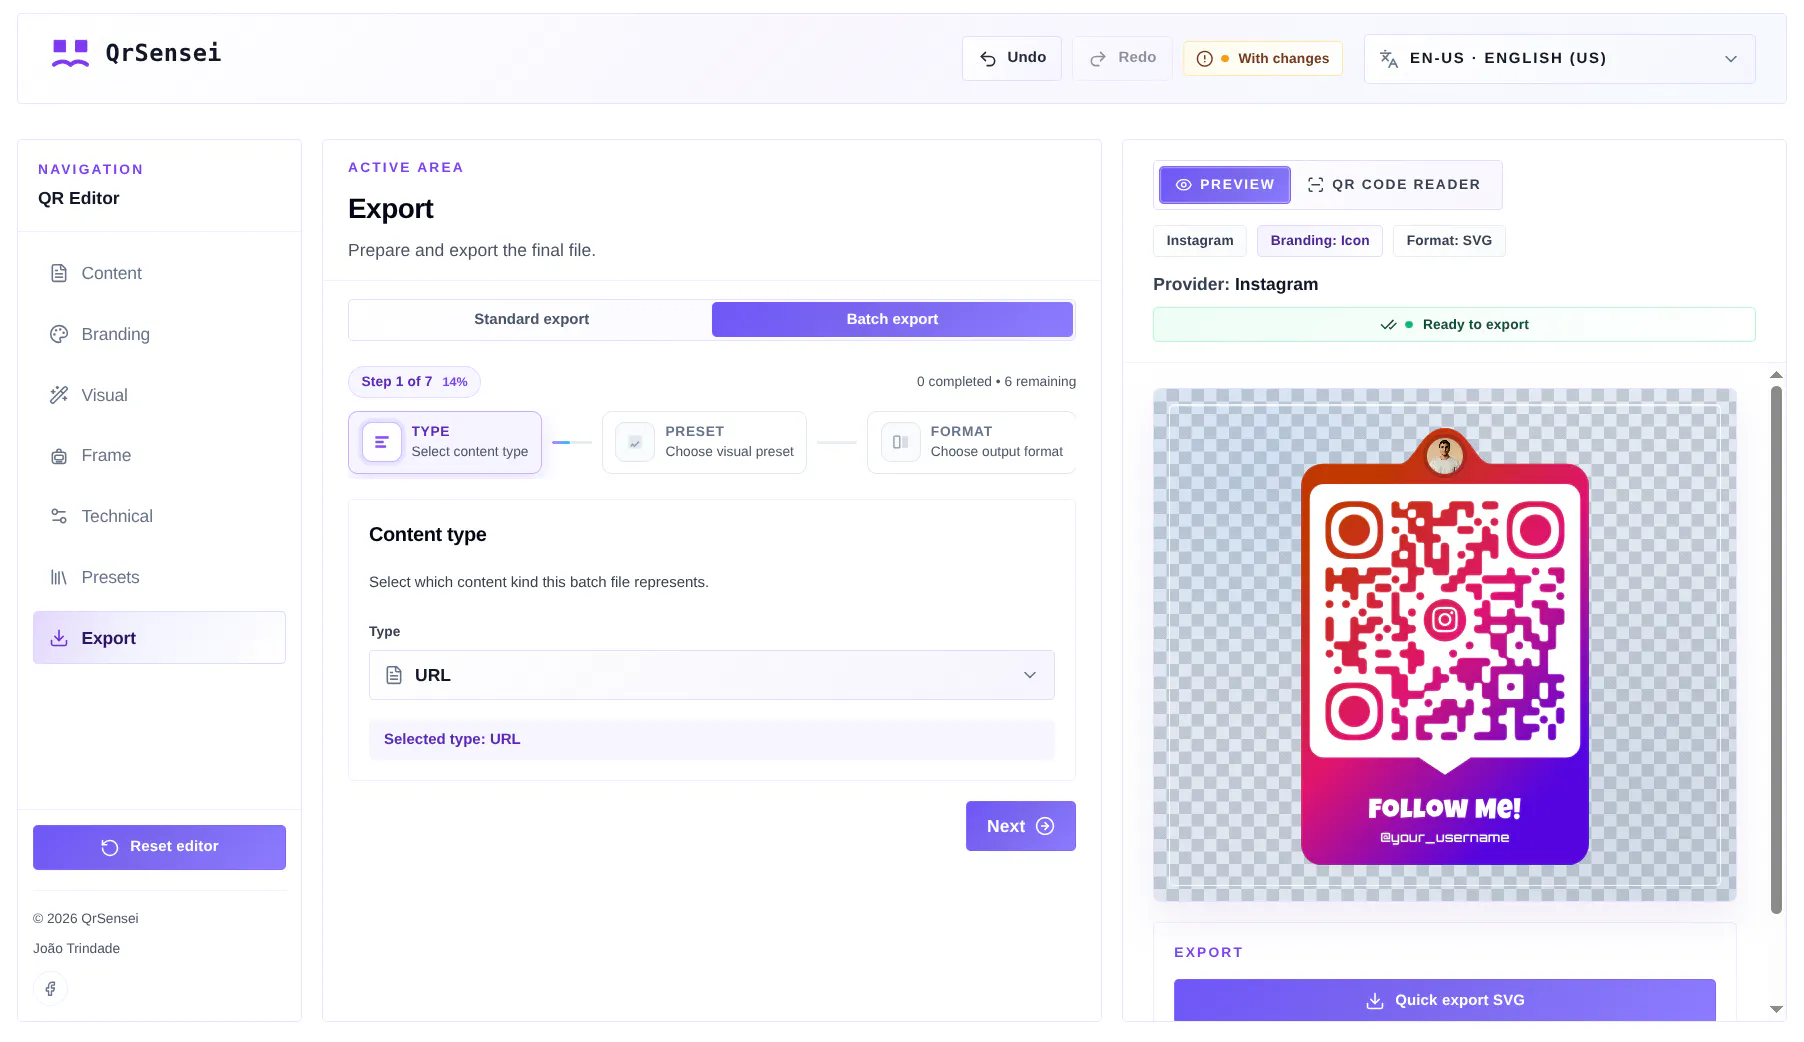The image size is (1804, 1042).
Task: Click the Step 1 of 7 progress pill
Action: (x=414, y=382)
